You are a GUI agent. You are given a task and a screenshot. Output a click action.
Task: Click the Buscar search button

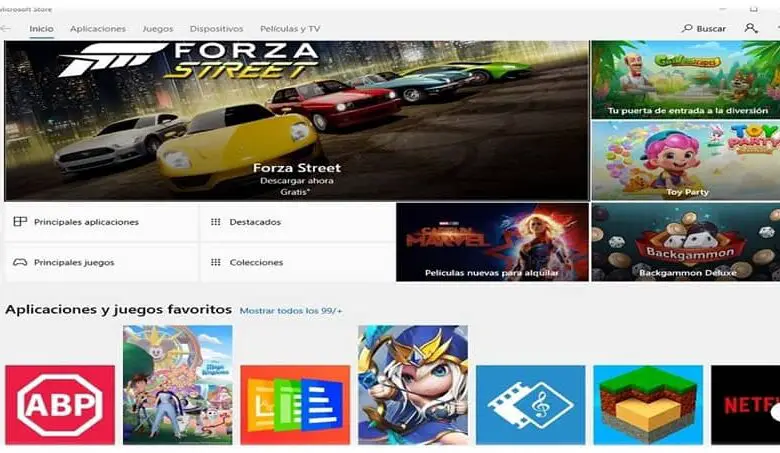tap(703, 28)
